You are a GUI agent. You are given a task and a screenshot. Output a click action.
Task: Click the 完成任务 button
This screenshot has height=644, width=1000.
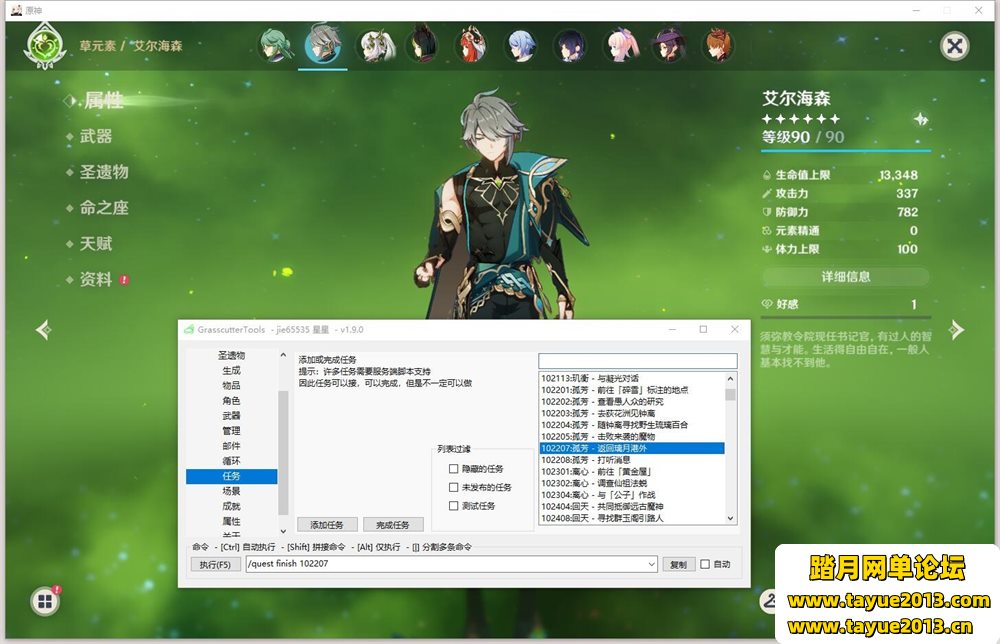pos(393,525)
